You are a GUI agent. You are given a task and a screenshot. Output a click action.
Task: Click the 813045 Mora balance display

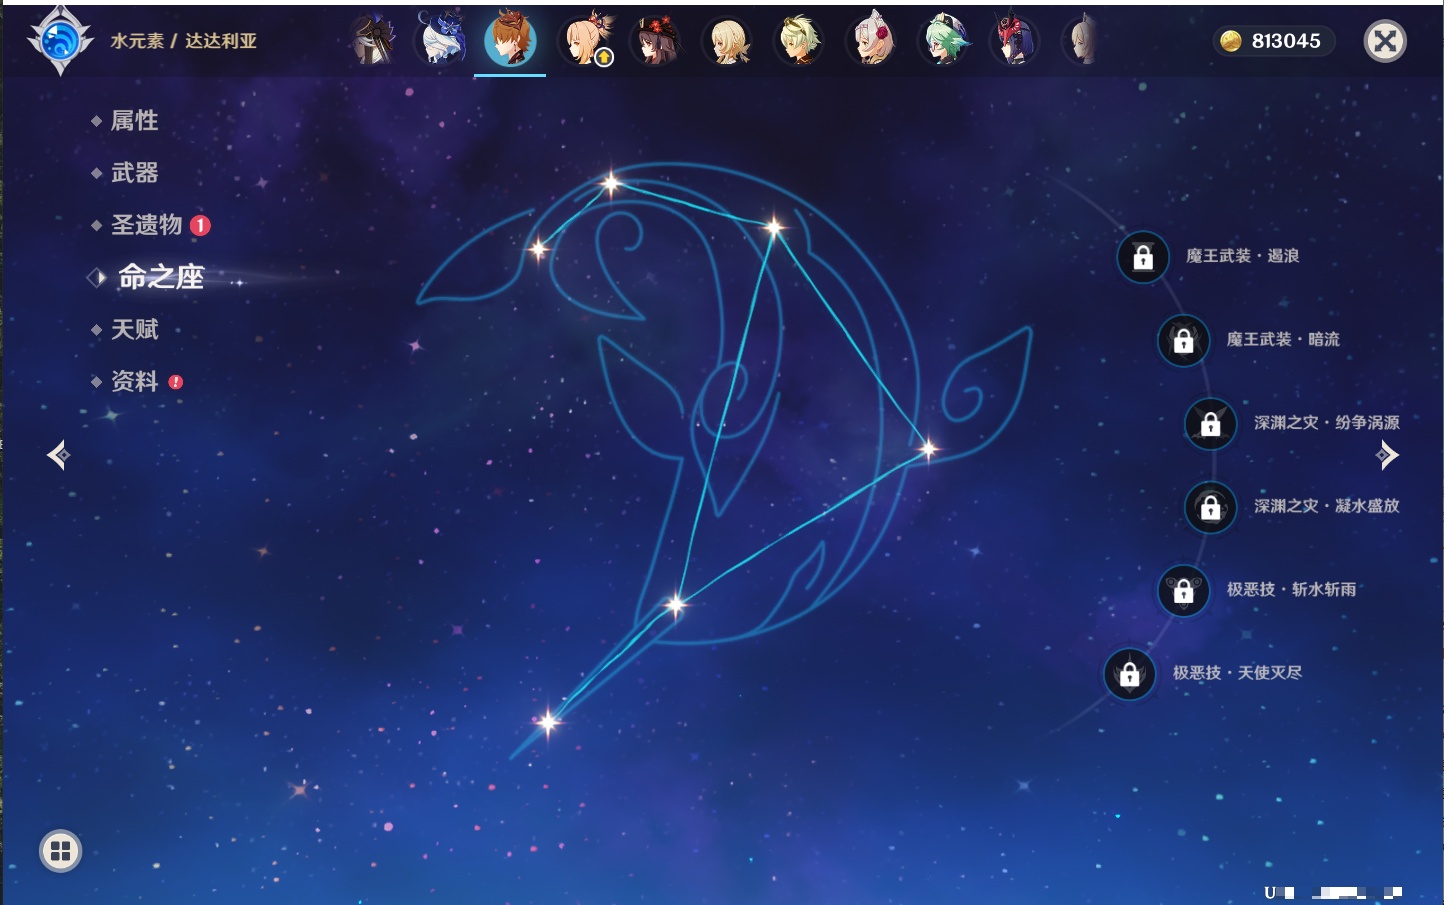(1273, 41)
